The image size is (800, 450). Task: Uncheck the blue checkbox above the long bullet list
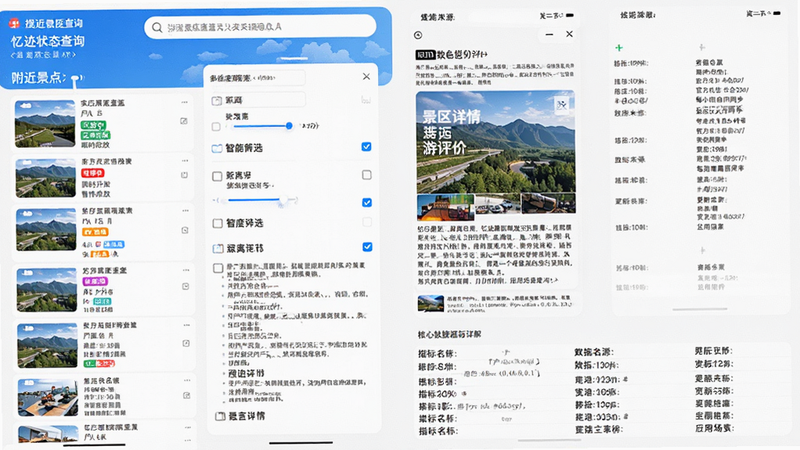click(367, 247)
